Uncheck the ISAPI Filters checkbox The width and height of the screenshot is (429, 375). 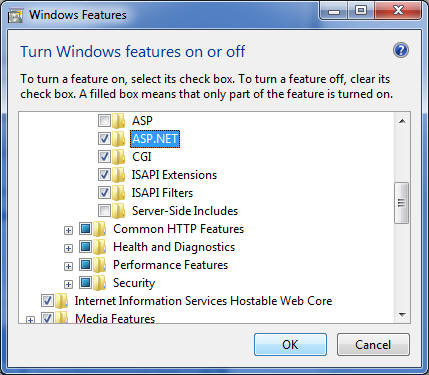click(x=104, y=192)
